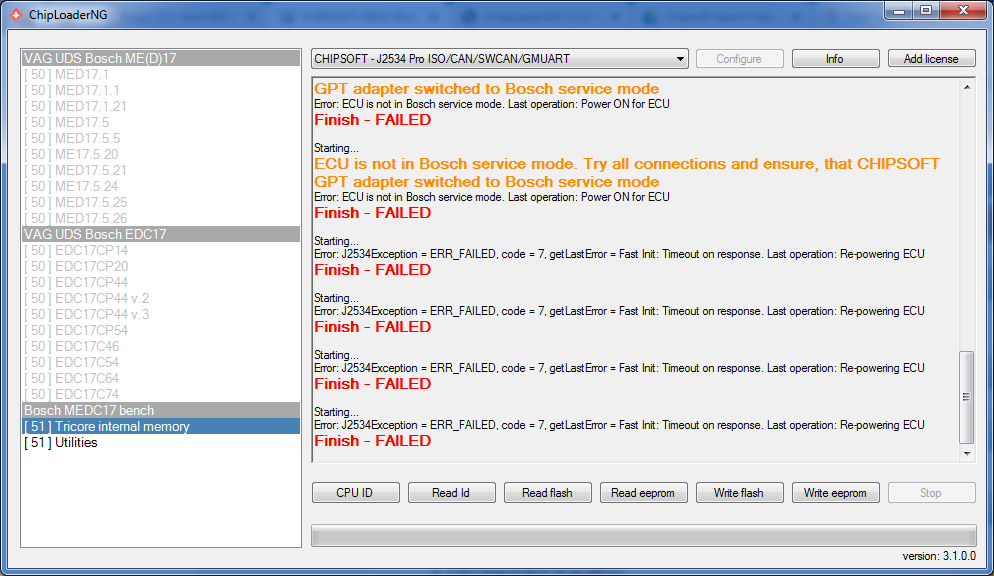Click VAG UDS Bosch ME(D)17 header
Image resolution: width=994 pixels, height=576 pixels.
pos(160,58)
